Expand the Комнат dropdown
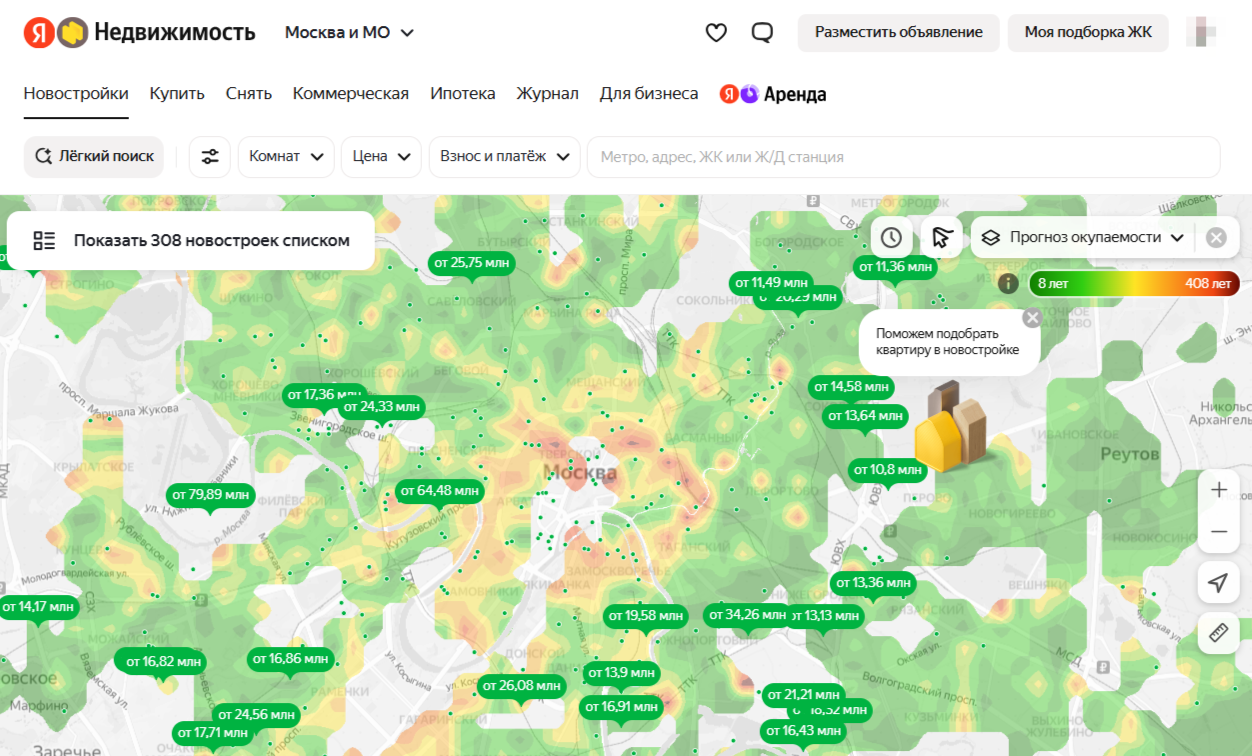1252x756 pixels. click(285, 157)
